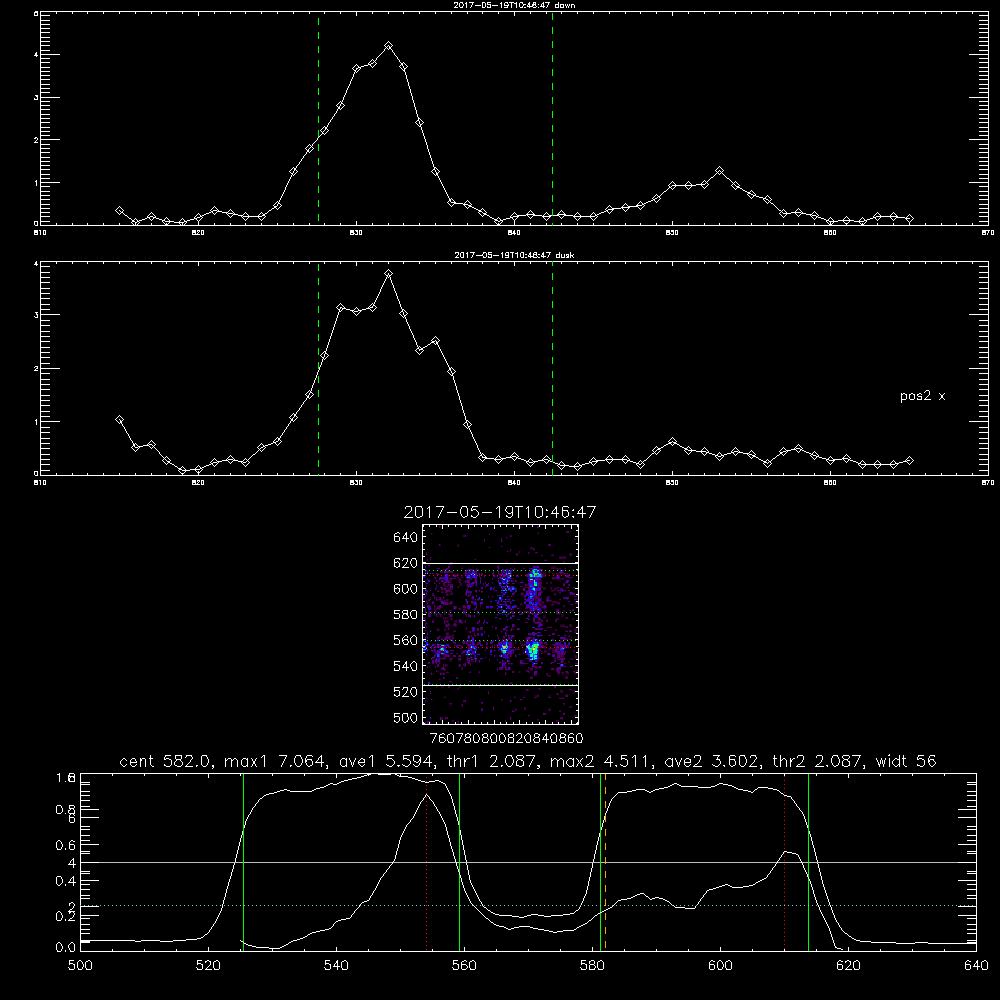This screenshot has width=1000, height=1000.
Task: Click the secondary peak diamond near 853 in dawn plot
Action: [x=719, y=171]
